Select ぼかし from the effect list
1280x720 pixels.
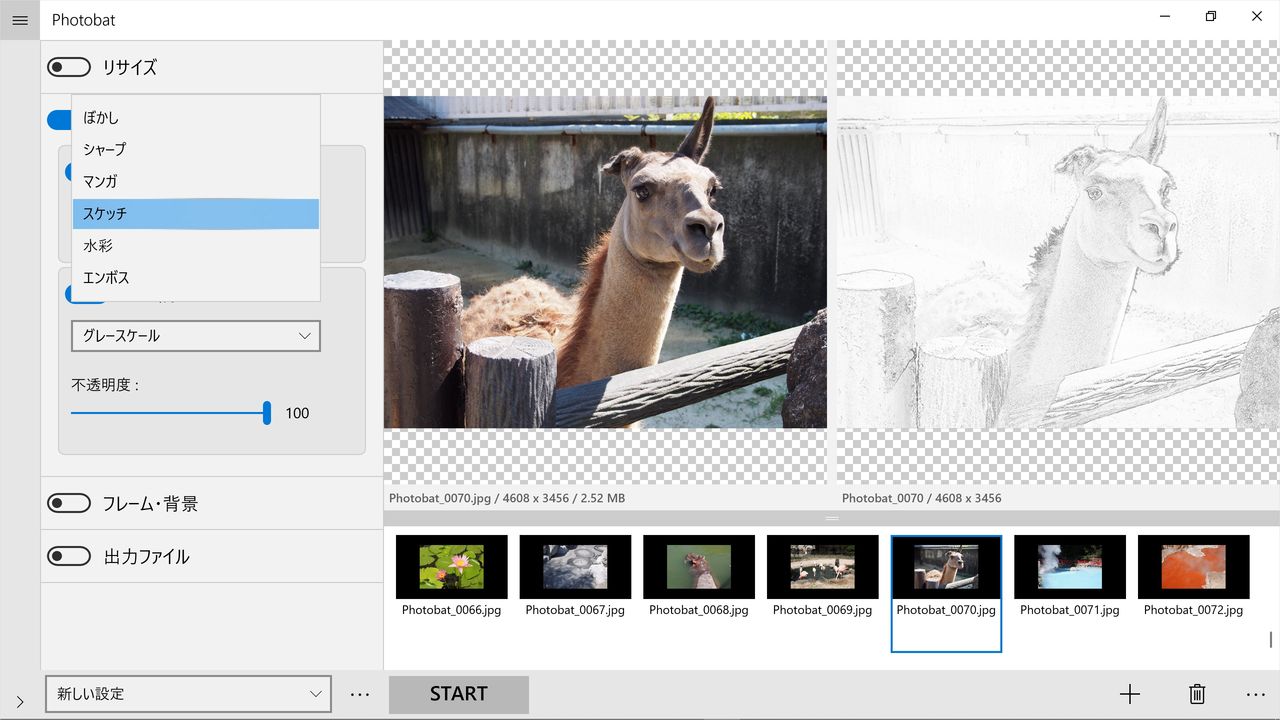[196, 118]
